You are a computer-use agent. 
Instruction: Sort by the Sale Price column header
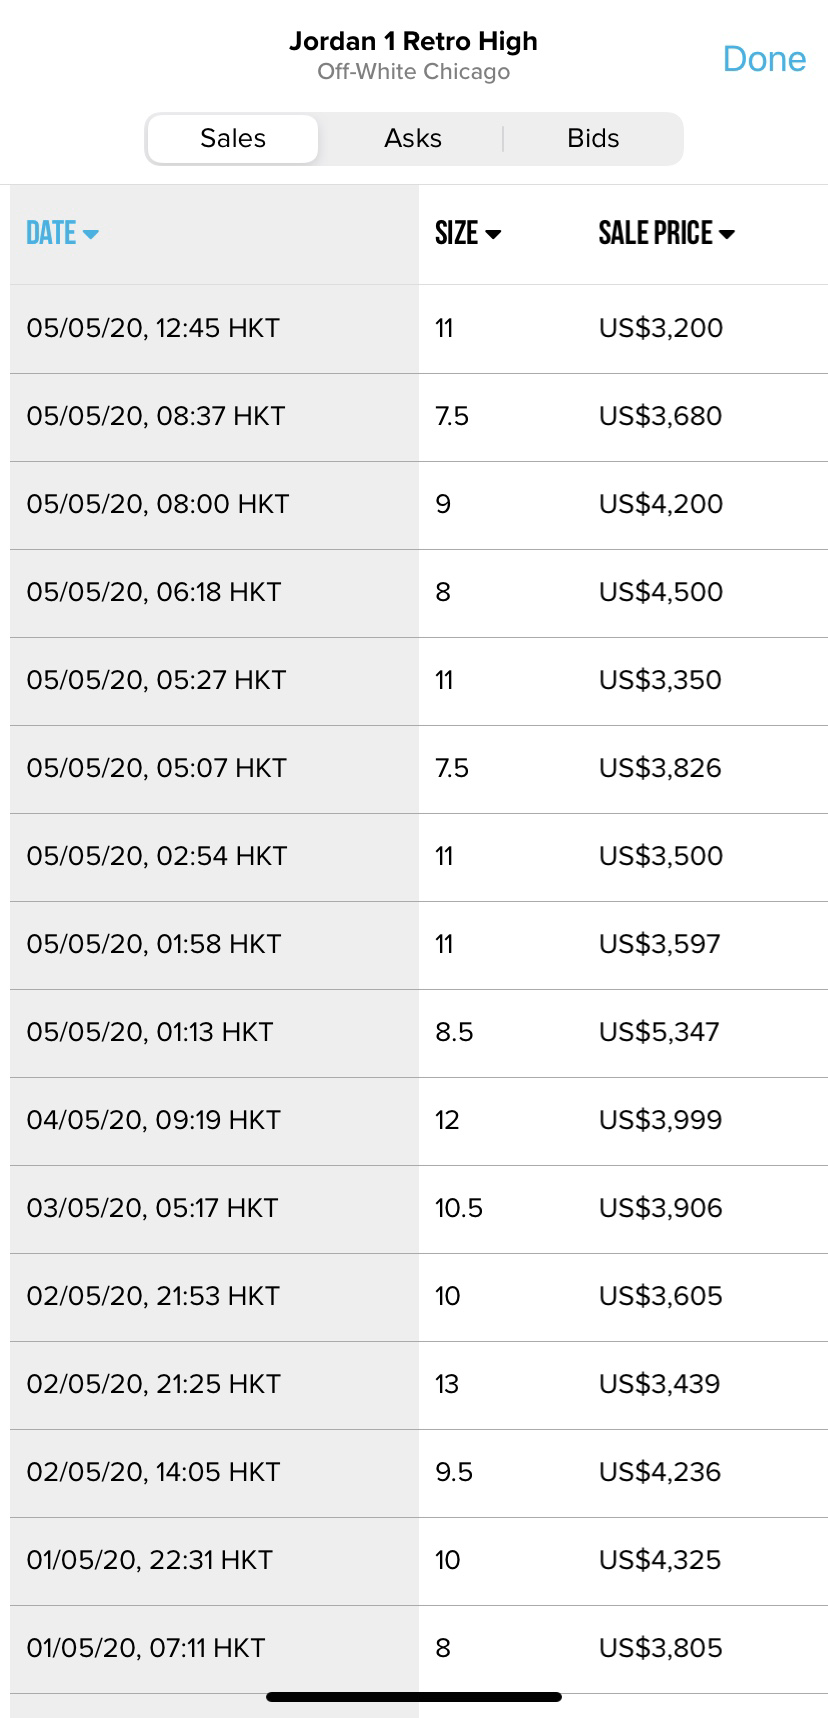656,233
